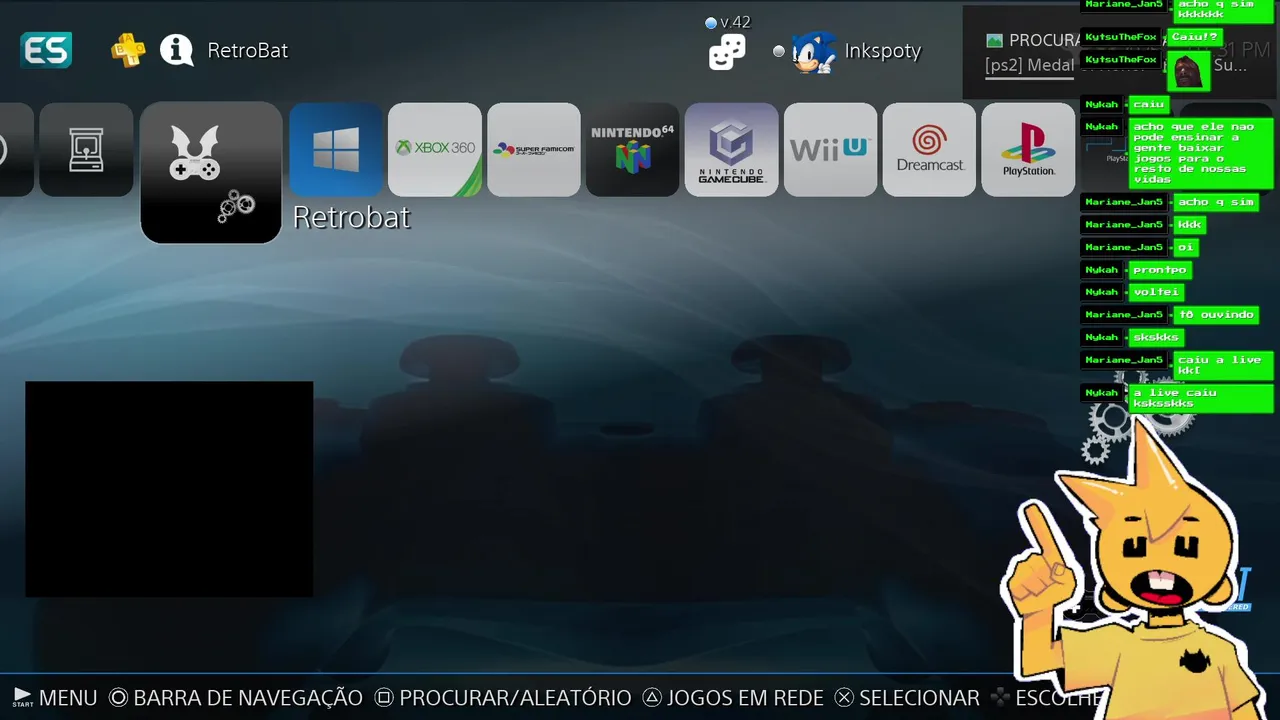Click chat message 'skskks'
The image size is (1280, 720).
(1156, 337)
